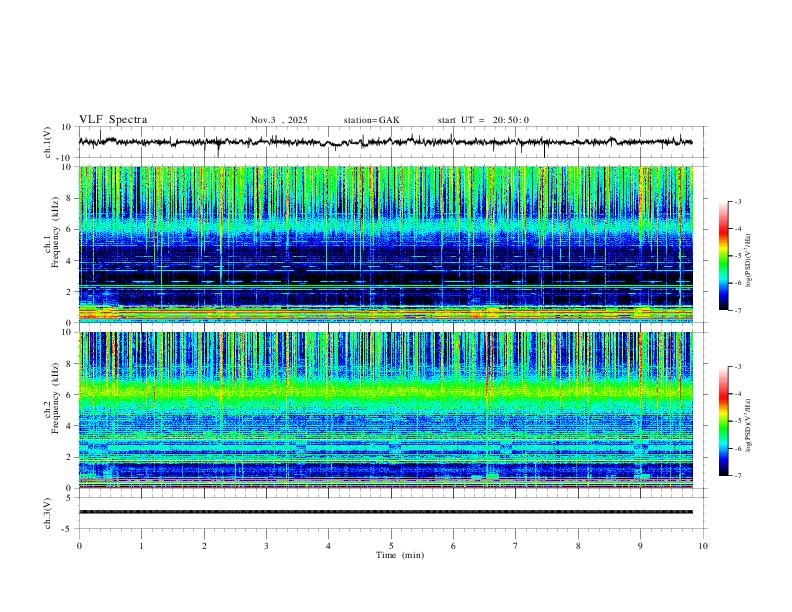Click the 'station=GAK' label

point(371,120)
